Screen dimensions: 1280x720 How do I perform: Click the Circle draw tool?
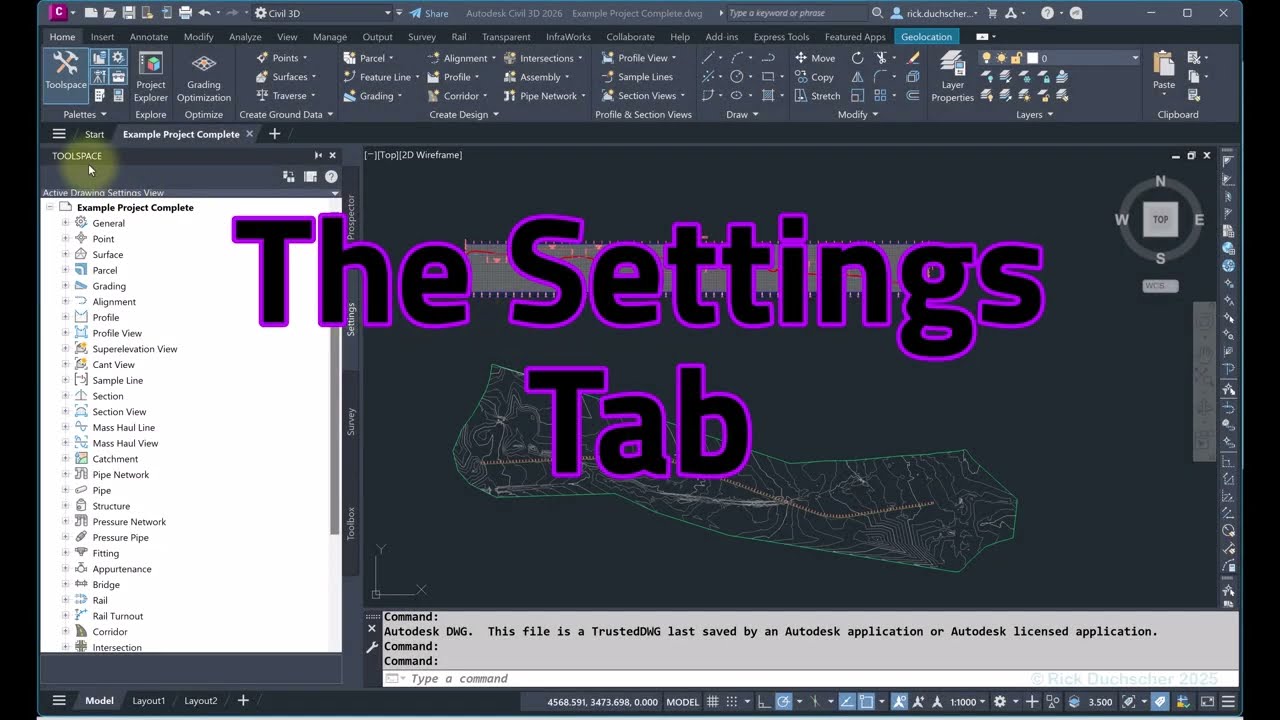[737, 77]
